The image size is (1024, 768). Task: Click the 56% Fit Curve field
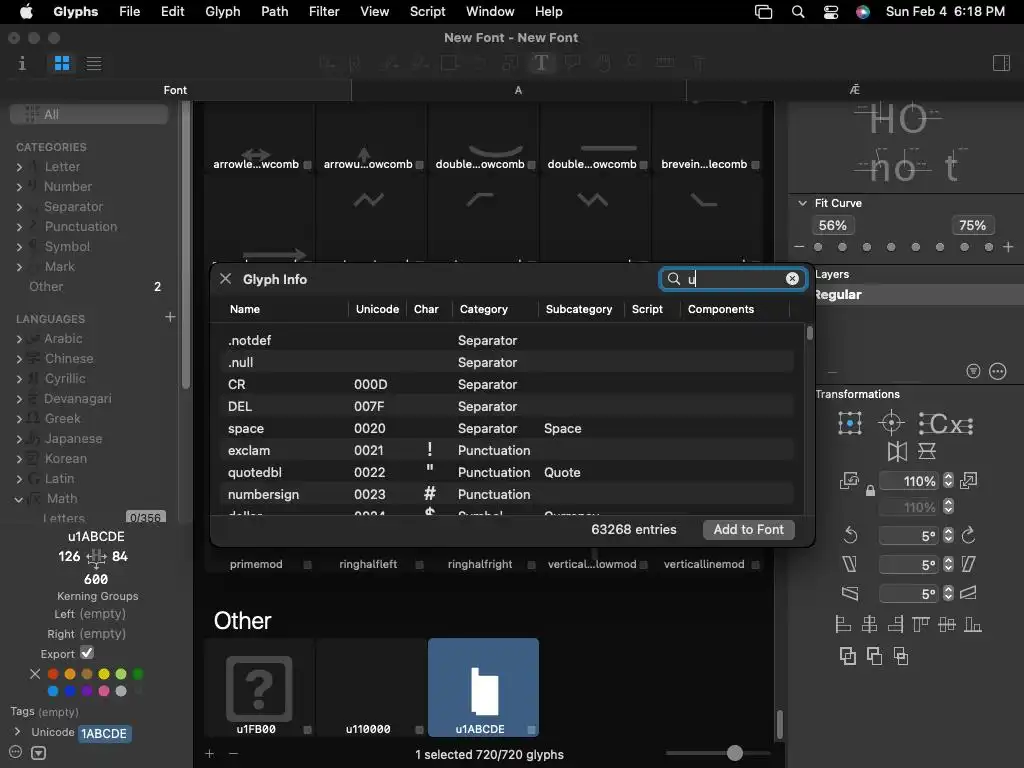(833, 225)
